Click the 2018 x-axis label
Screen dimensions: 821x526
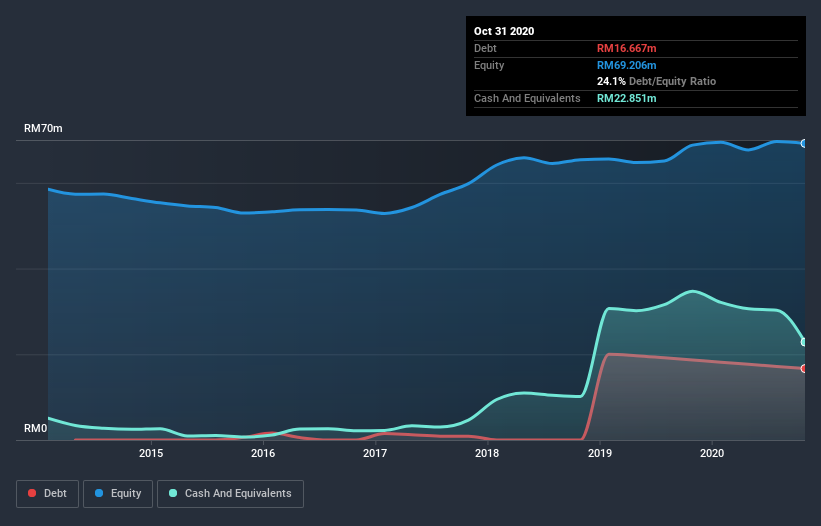(x=487, y=453)
